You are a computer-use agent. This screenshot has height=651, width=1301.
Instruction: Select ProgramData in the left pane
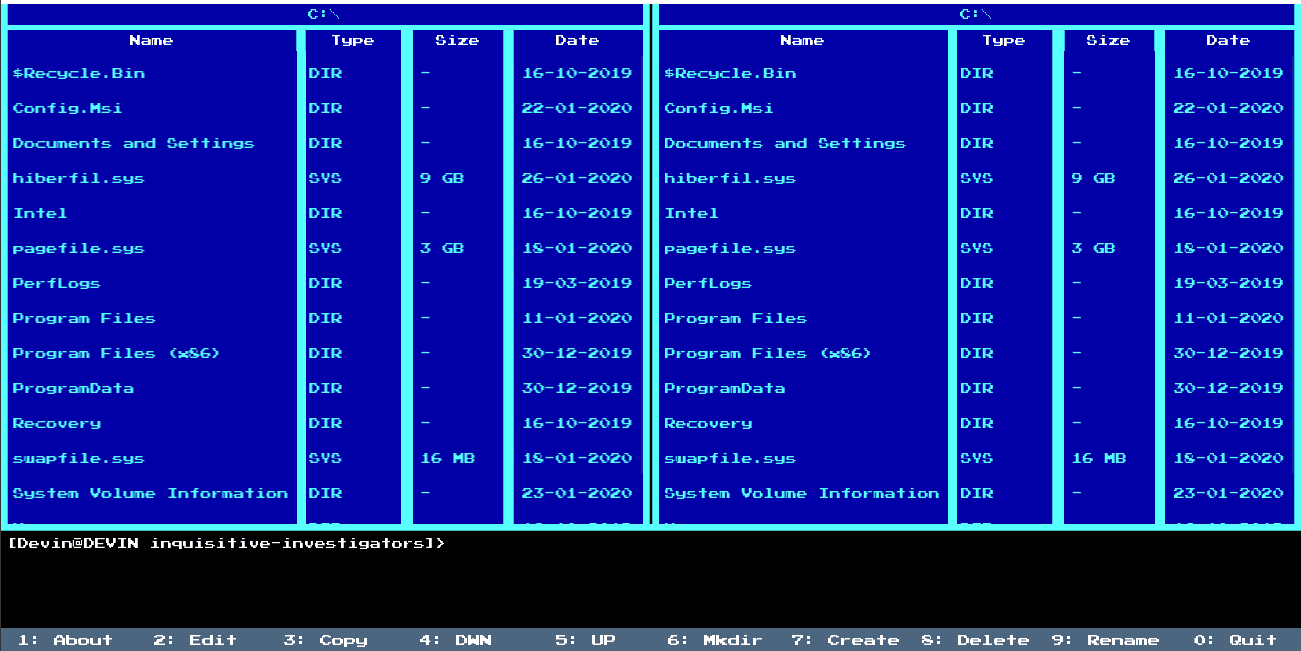tap(73, 388)
